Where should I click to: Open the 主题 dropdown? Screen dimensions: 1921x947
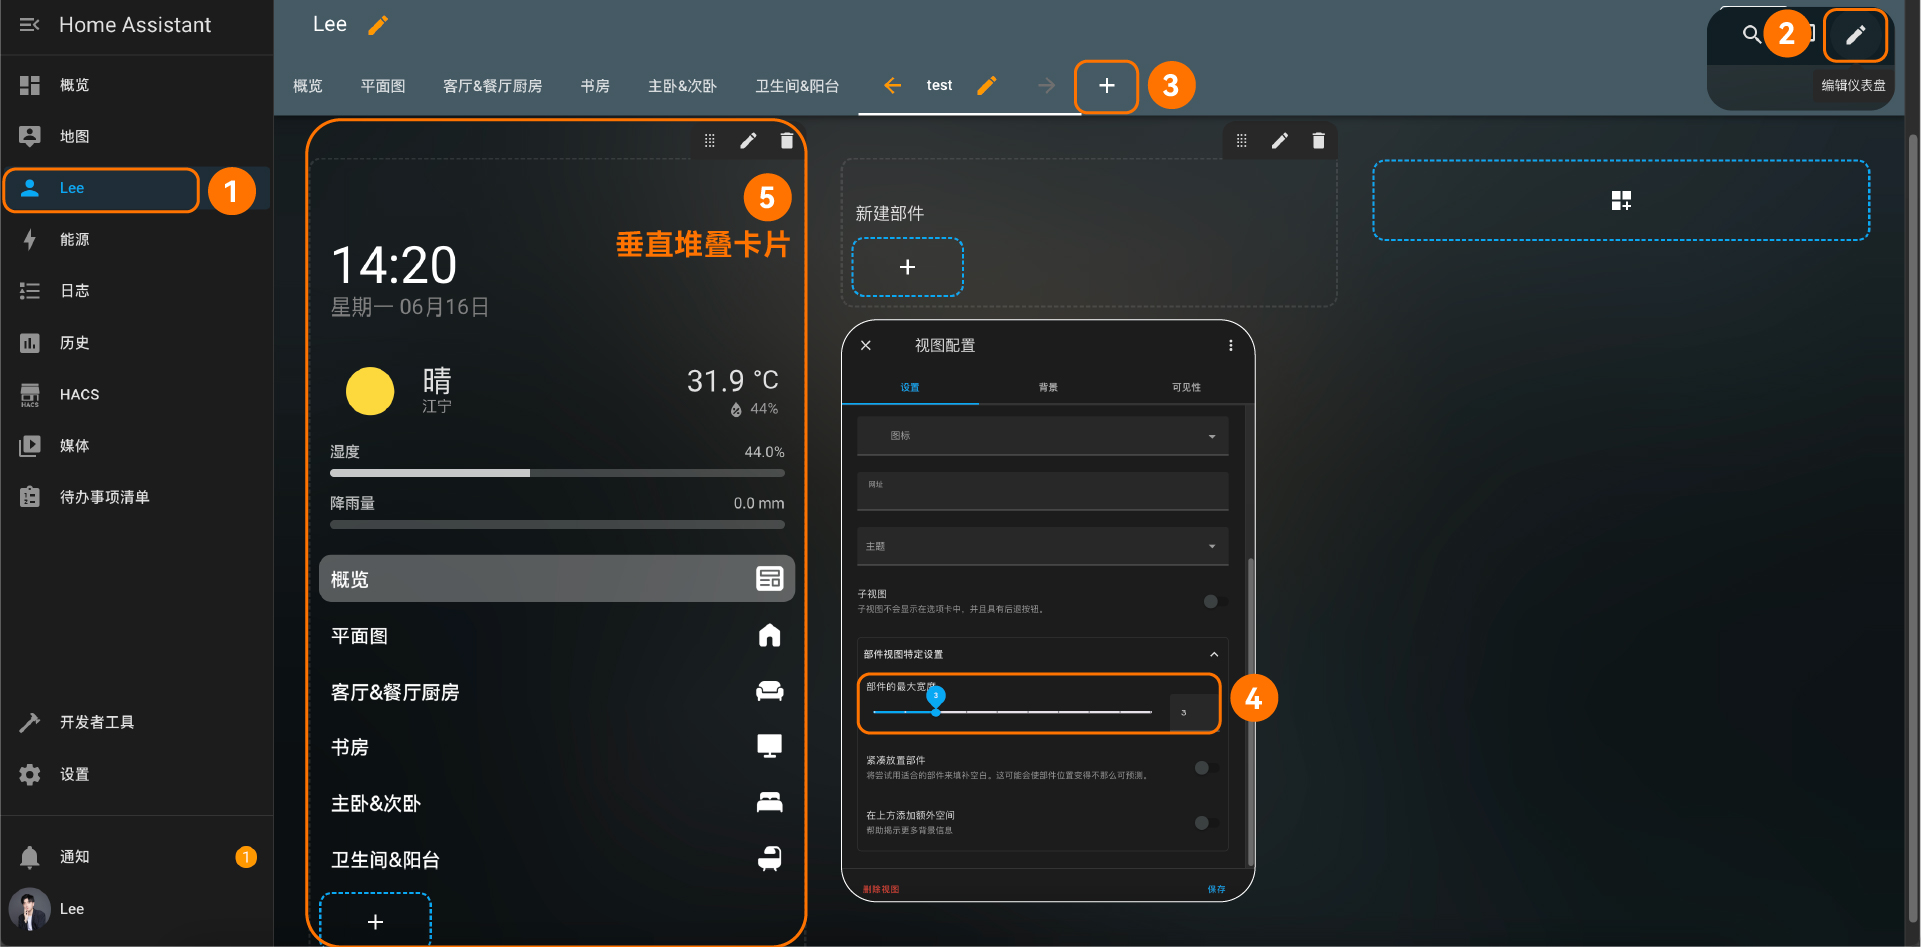pyautogui.click(x=1042, y=546)
